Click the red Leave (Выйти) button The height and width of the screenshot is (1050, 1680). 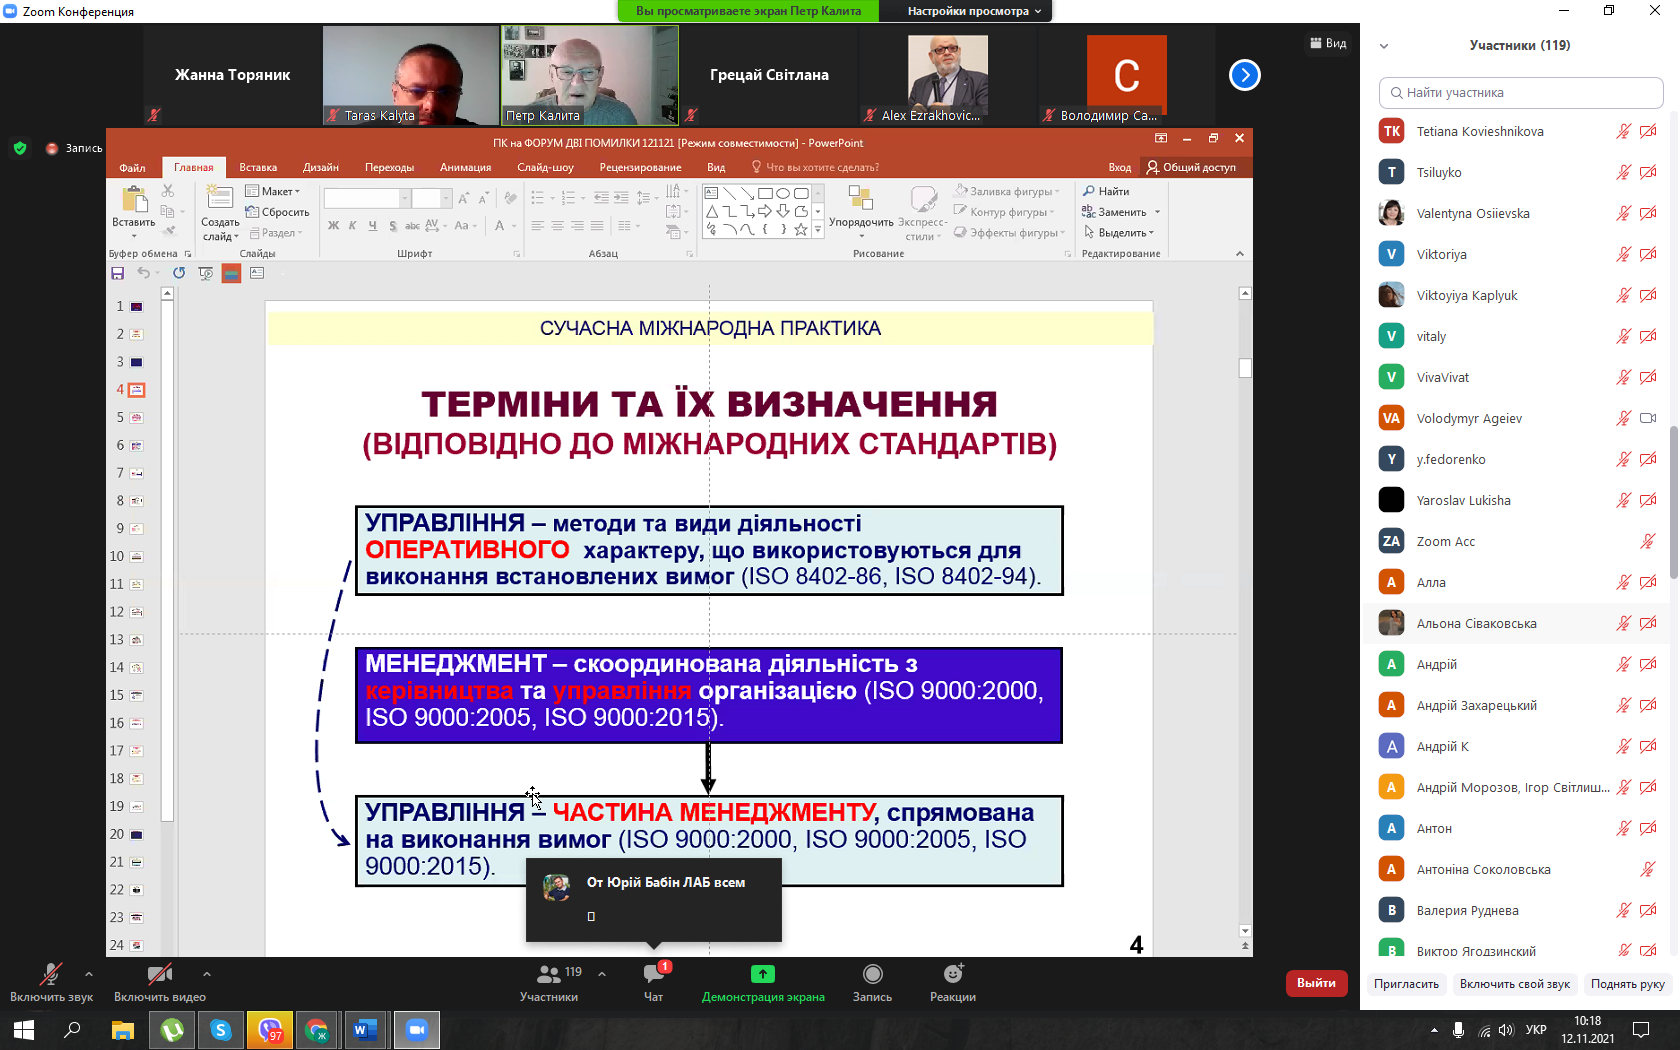1316,983
